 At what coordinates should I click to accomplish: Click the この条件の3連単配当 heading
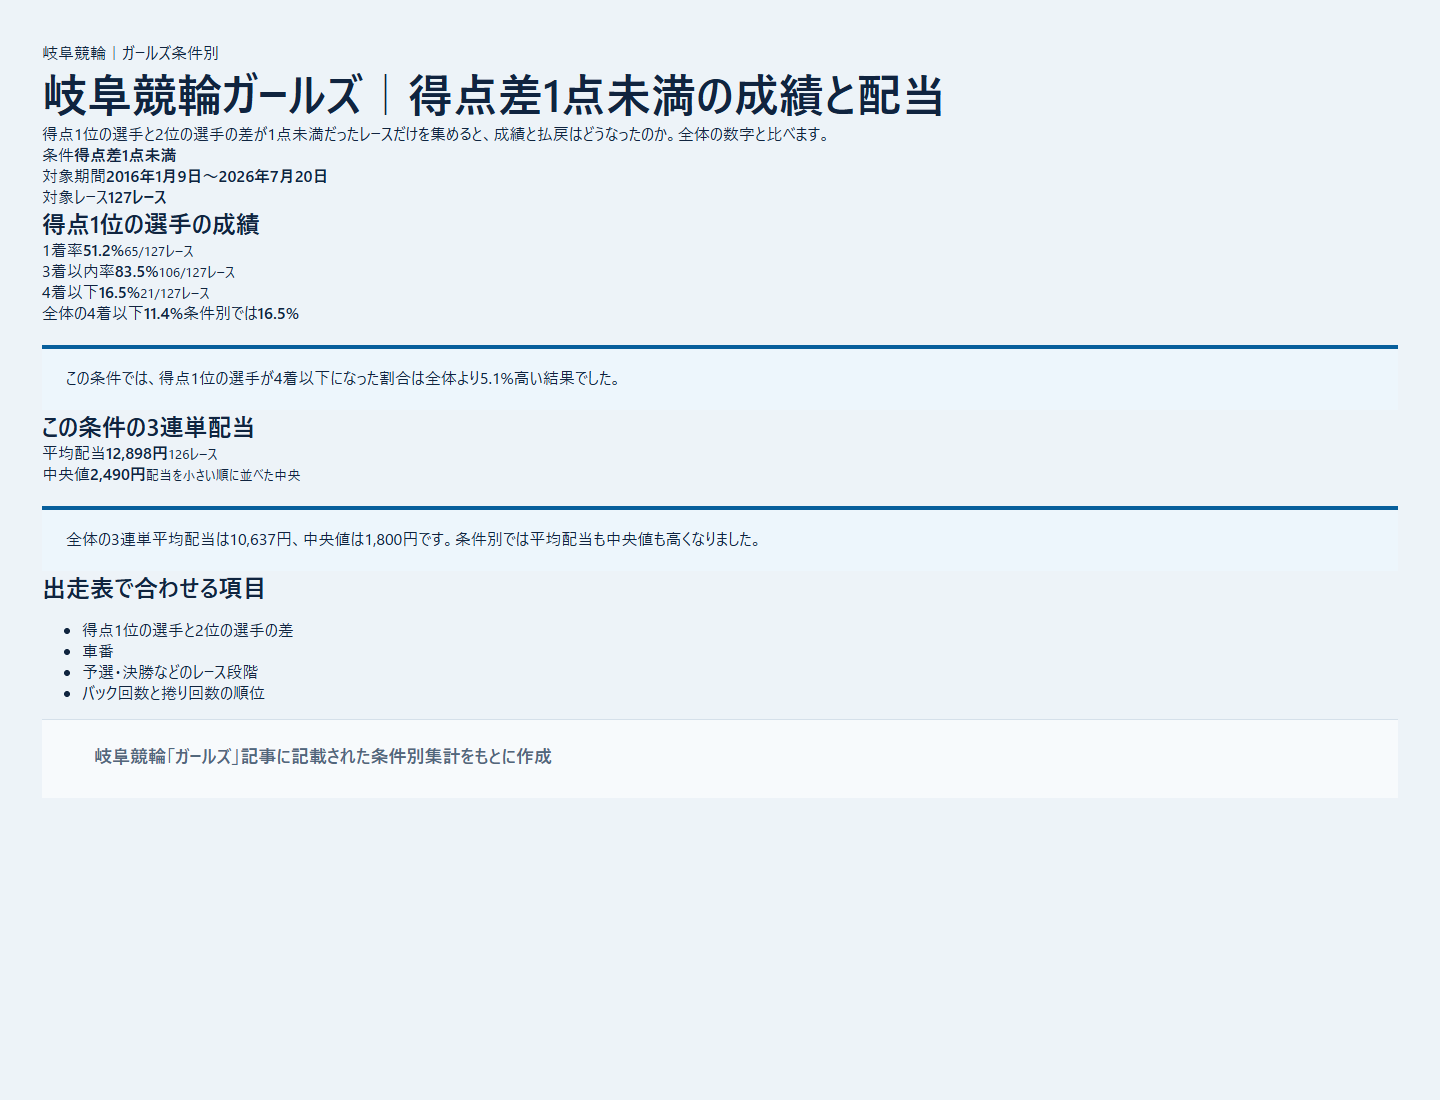click(x=148, y=427)
